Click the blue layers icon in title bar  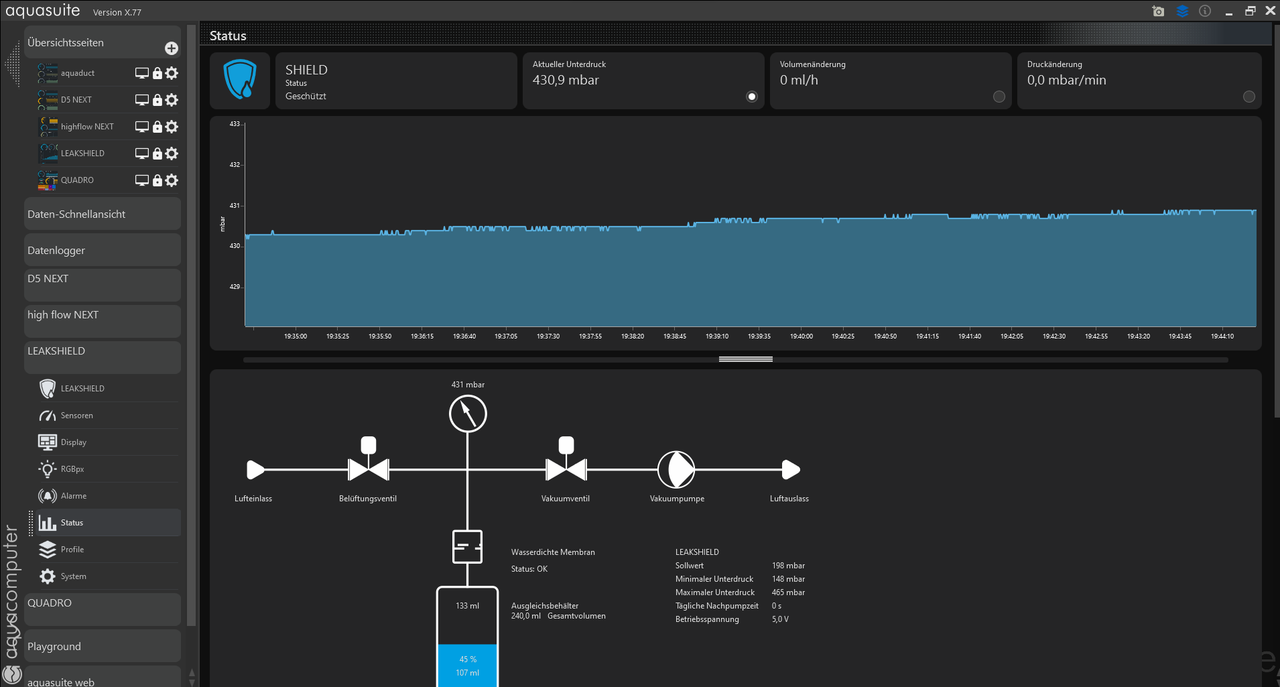(x=1182, y=11)
